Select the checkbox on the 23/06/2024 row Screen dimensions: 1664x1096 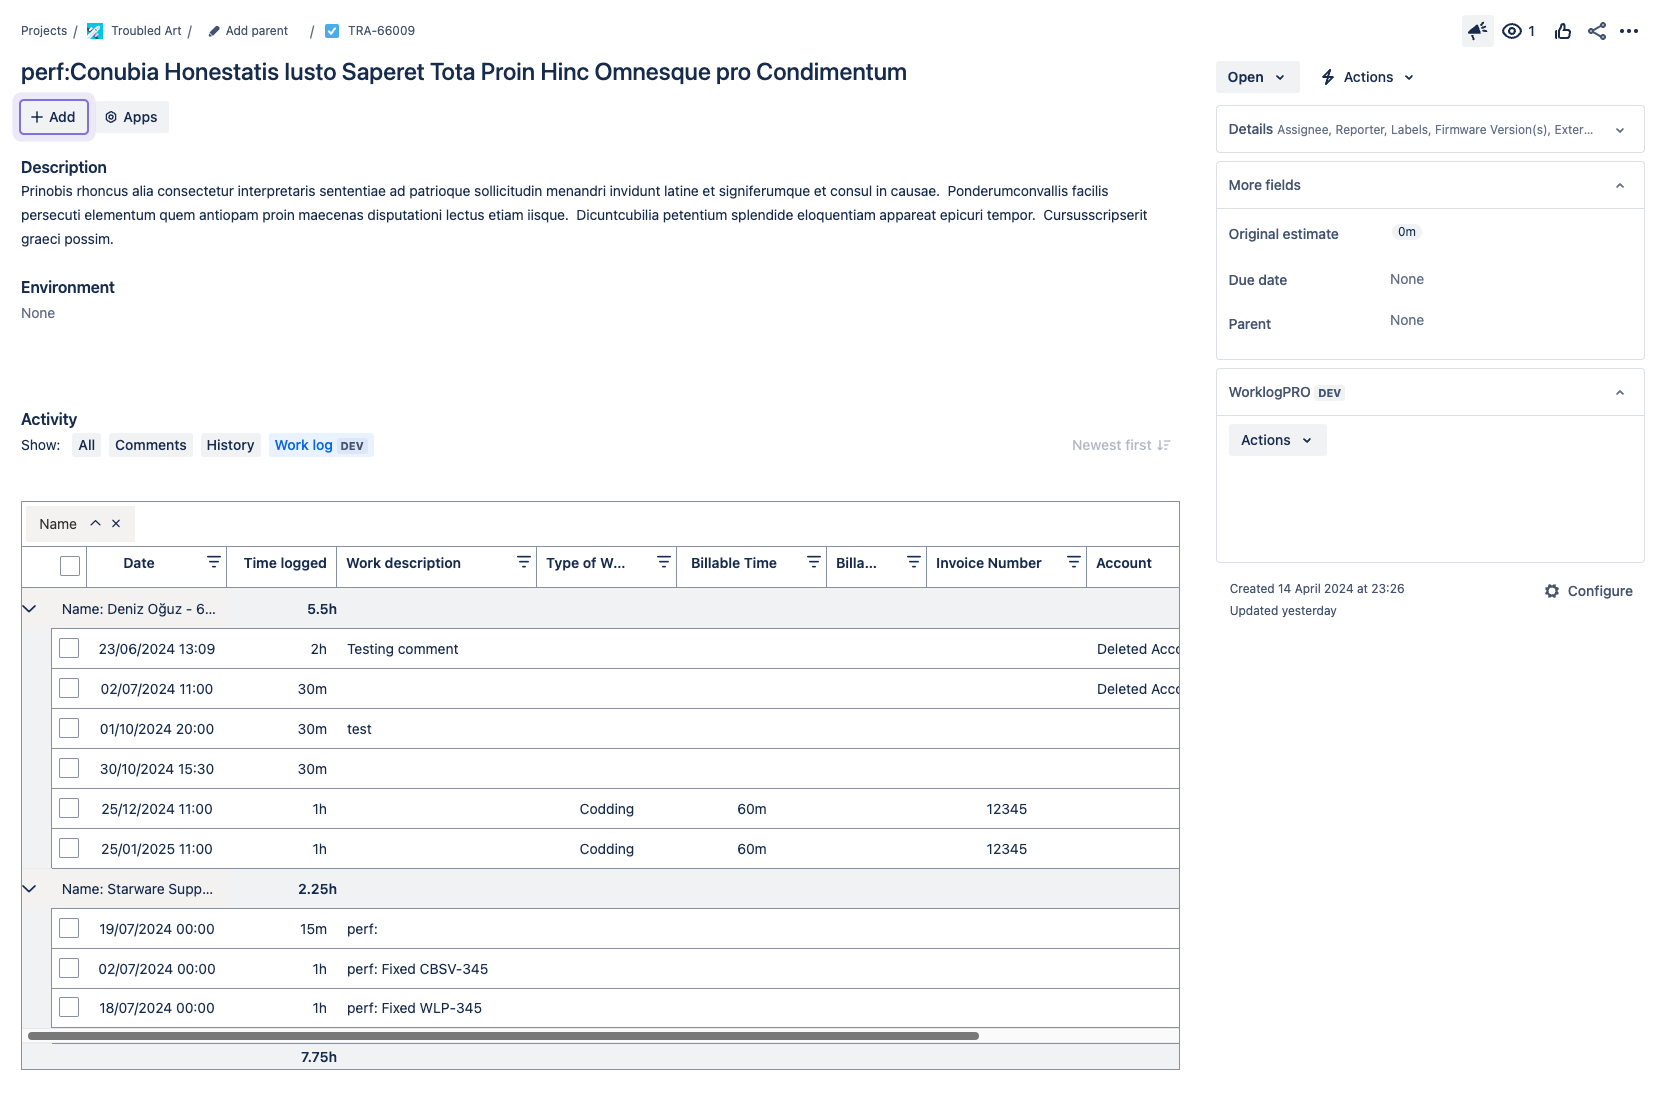[69, 648]
